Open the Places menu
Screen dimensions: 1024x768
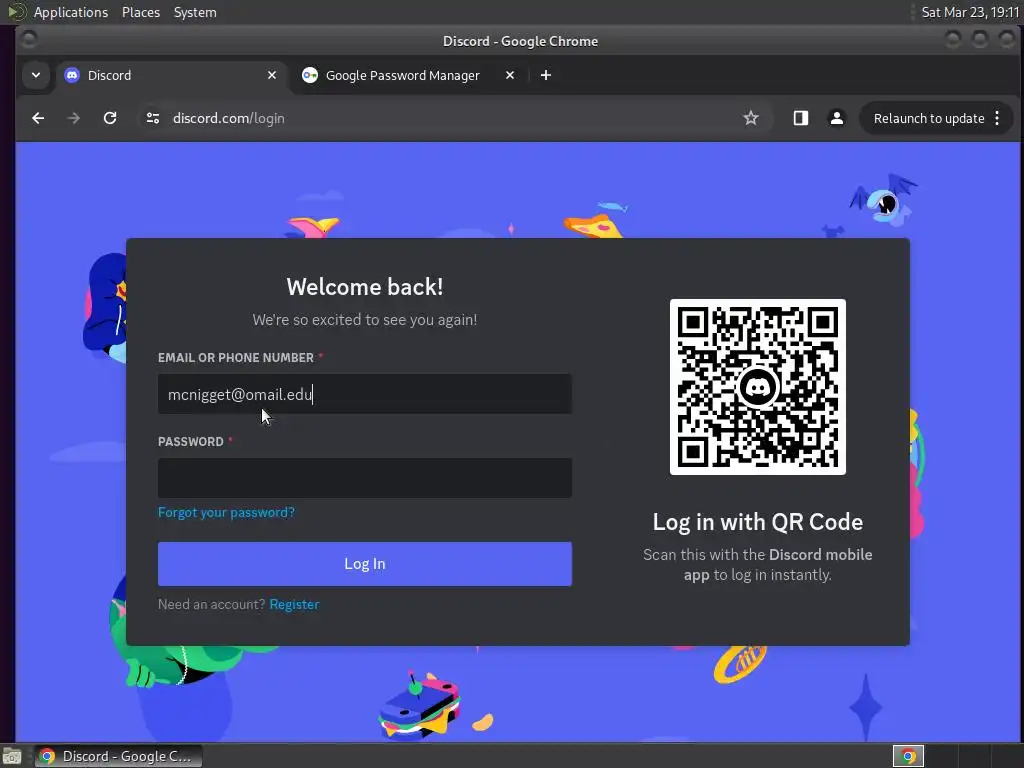tap(140, 12)
